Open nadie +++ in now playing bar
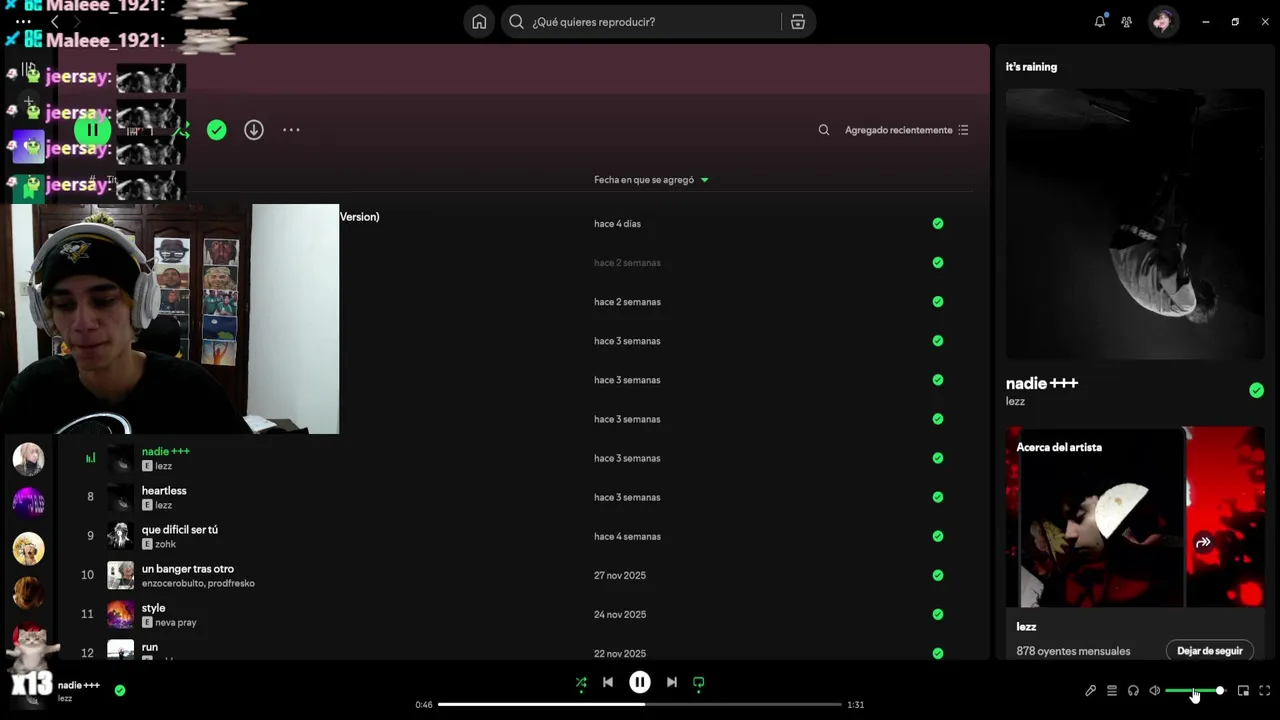The image size is (1280, 720). pyautogui.click(x=79, y=685)
